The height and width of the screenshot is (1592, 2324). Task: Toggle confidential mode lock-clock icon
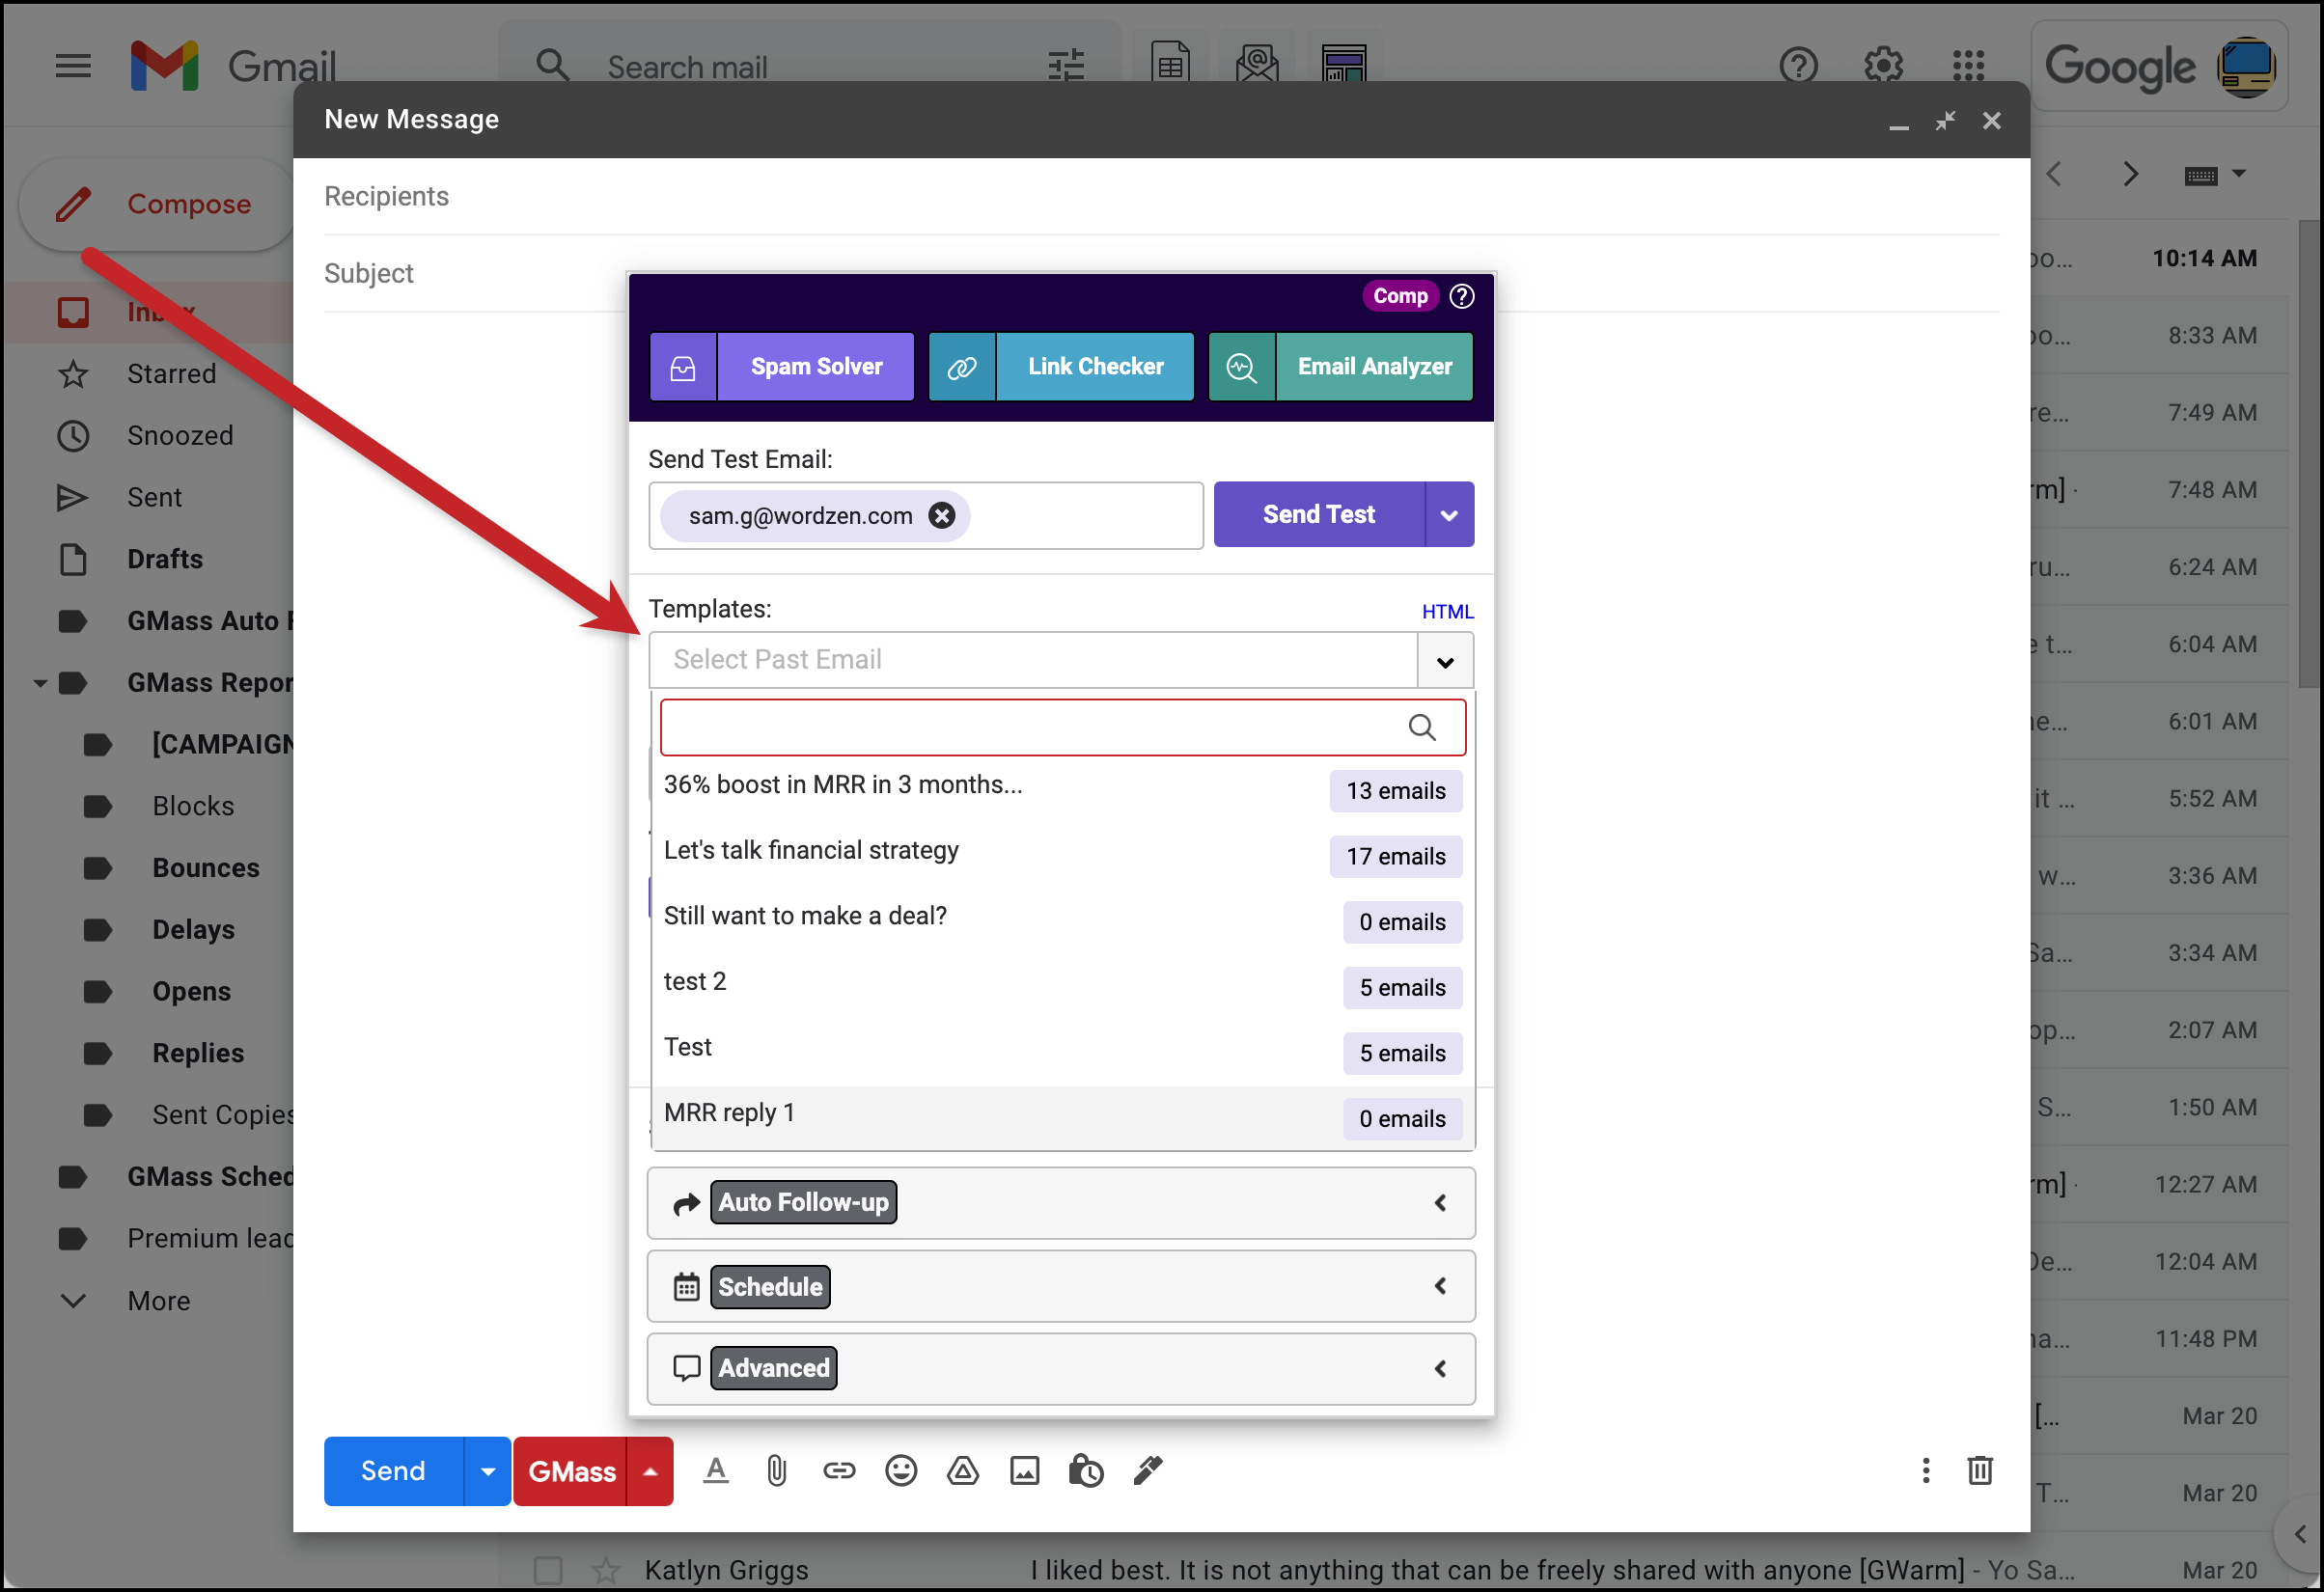pyautogui.click(x=1086, y=1471)
